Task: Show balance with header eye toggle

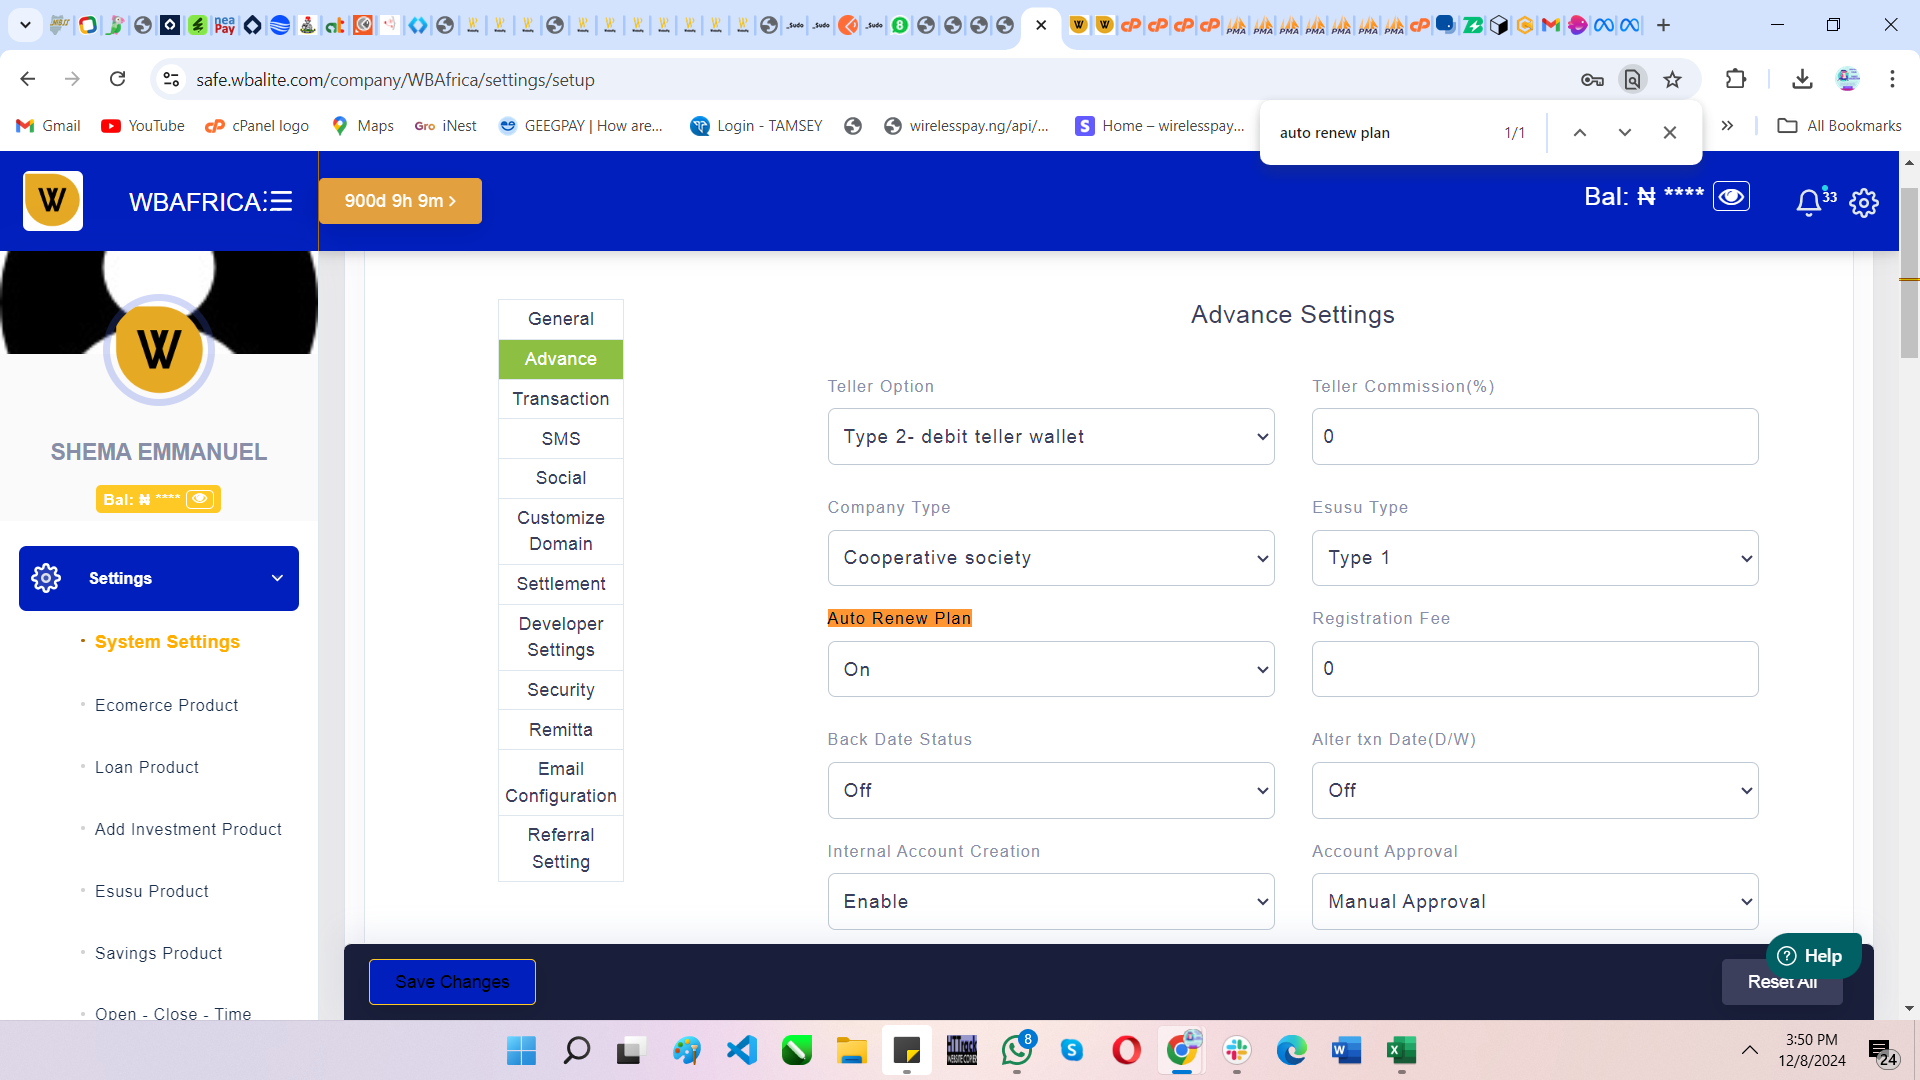Action: pos(1731,197)
